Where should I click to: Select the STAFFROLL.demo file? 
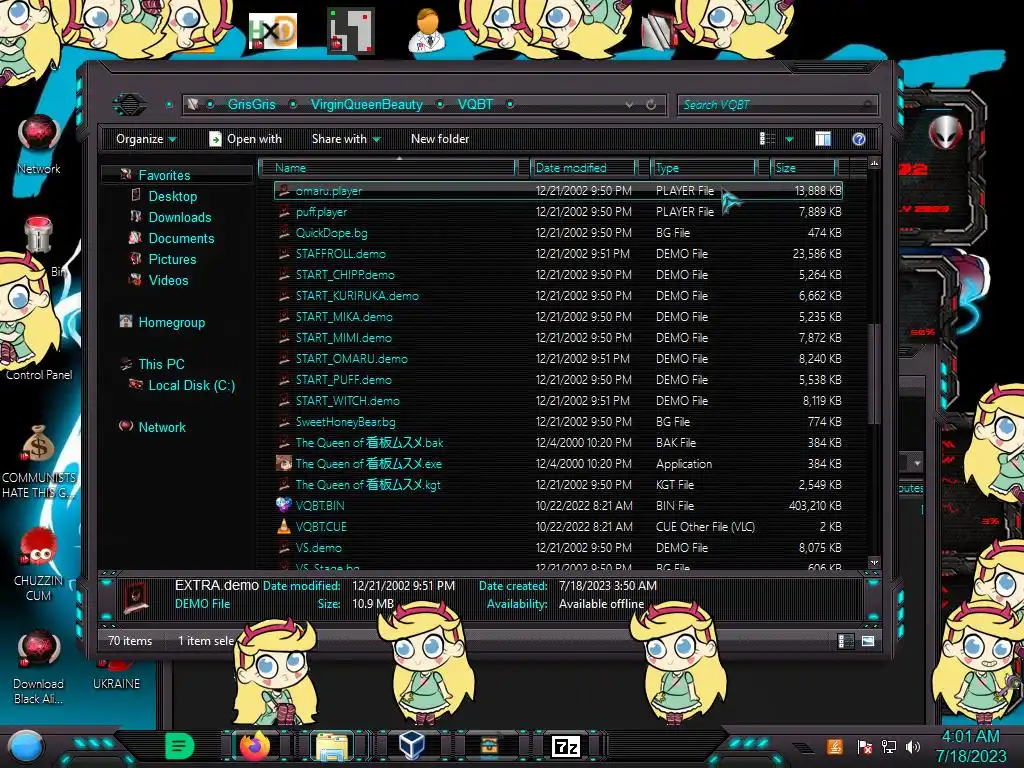coord(558,253)
